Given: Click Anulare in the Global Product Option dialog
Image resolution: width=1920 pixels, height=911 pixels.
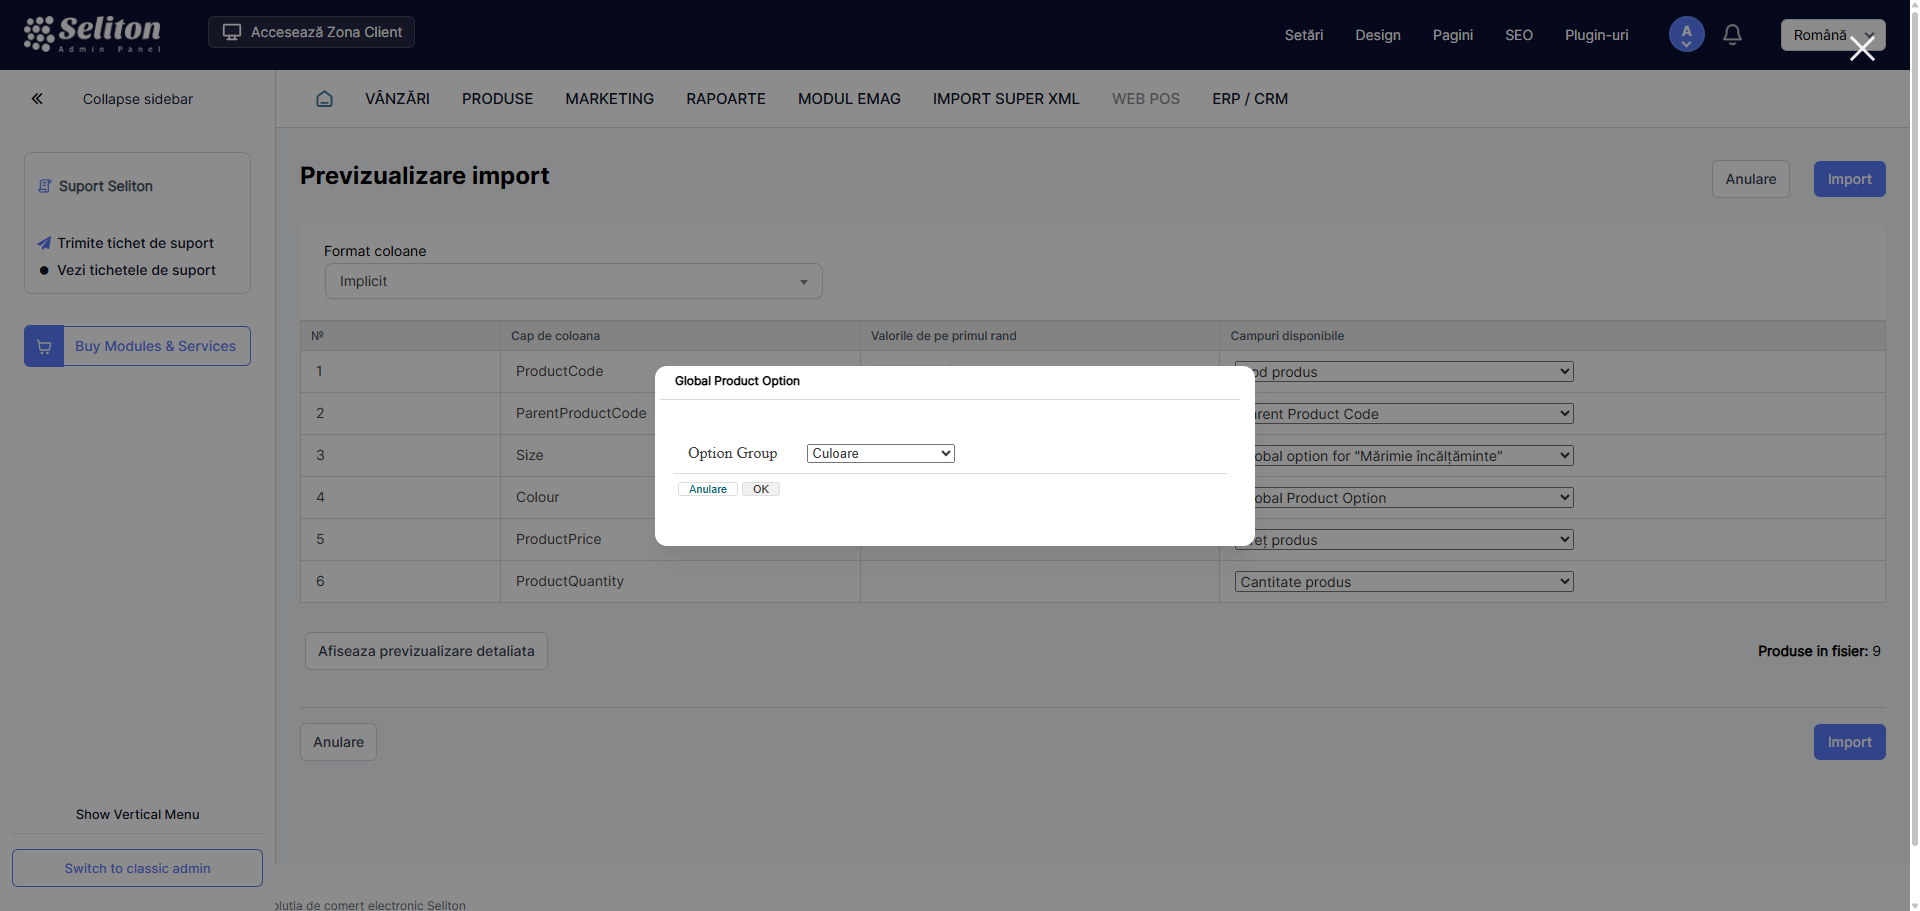Looking at the screenshot, I should [707, 489].
